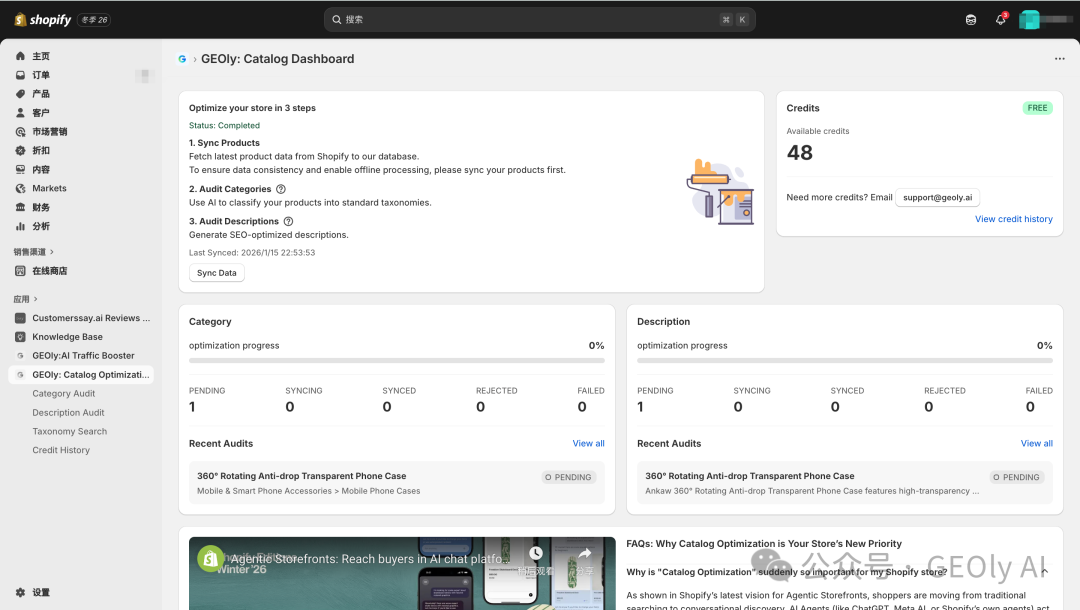1080x610 pixels.
Task: Click the GEOly app icon in breadcrumb
Action: [x=183, y=59]
